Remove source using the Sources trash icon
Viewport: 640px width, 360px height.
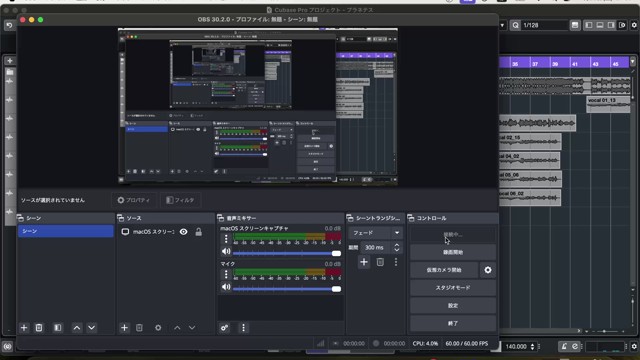point(139,328)
